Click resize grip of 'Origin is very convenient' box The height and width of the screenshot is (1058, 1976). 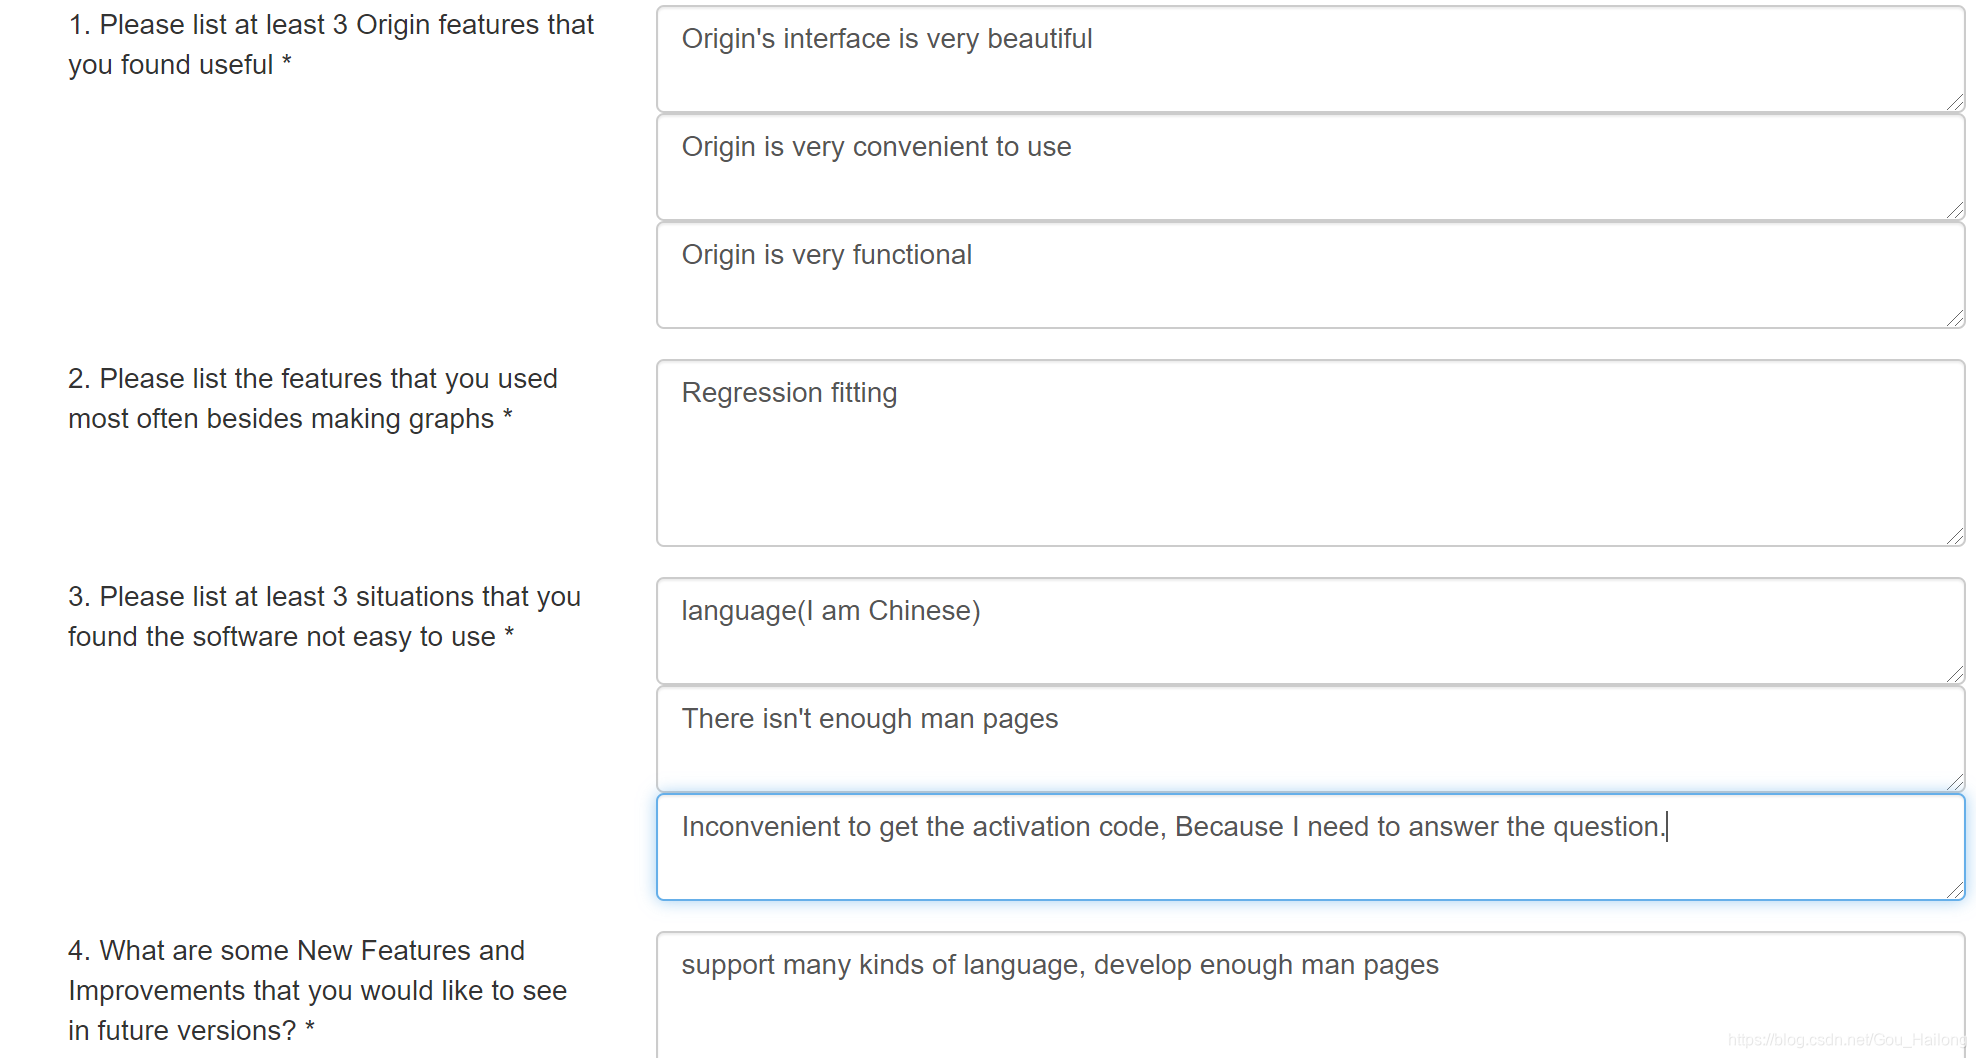pyautogui.click(x=1955, y=210)
